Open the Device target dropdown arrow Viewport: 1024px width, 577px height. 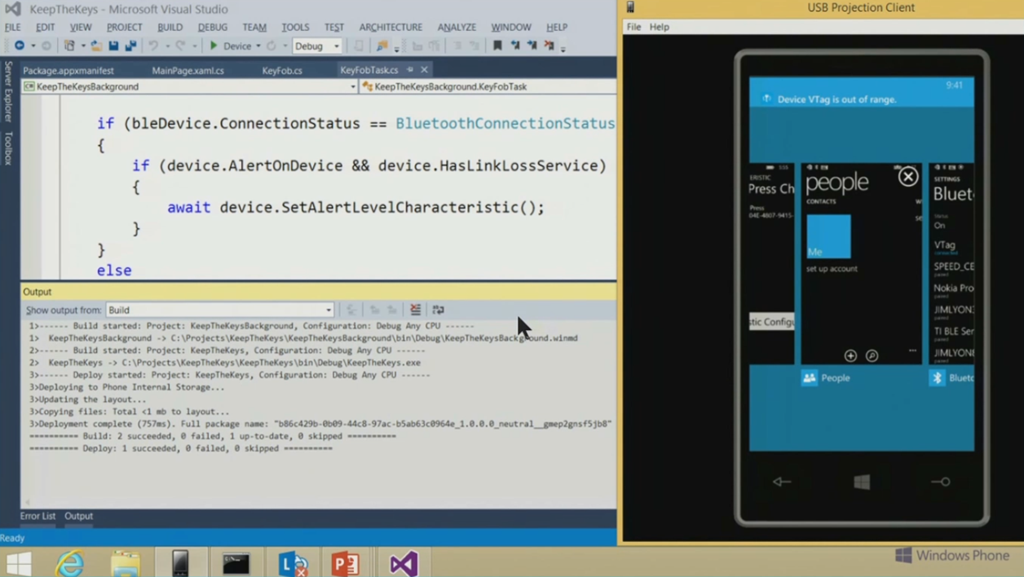click(258, 46)
